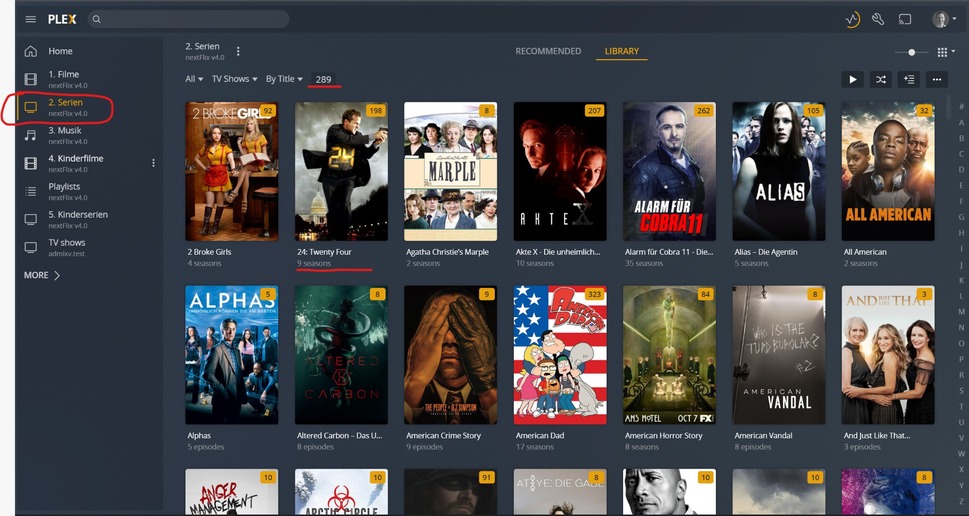969x516 pixels.
Task: Click the add to playlist icon
Action: [908, 79]
